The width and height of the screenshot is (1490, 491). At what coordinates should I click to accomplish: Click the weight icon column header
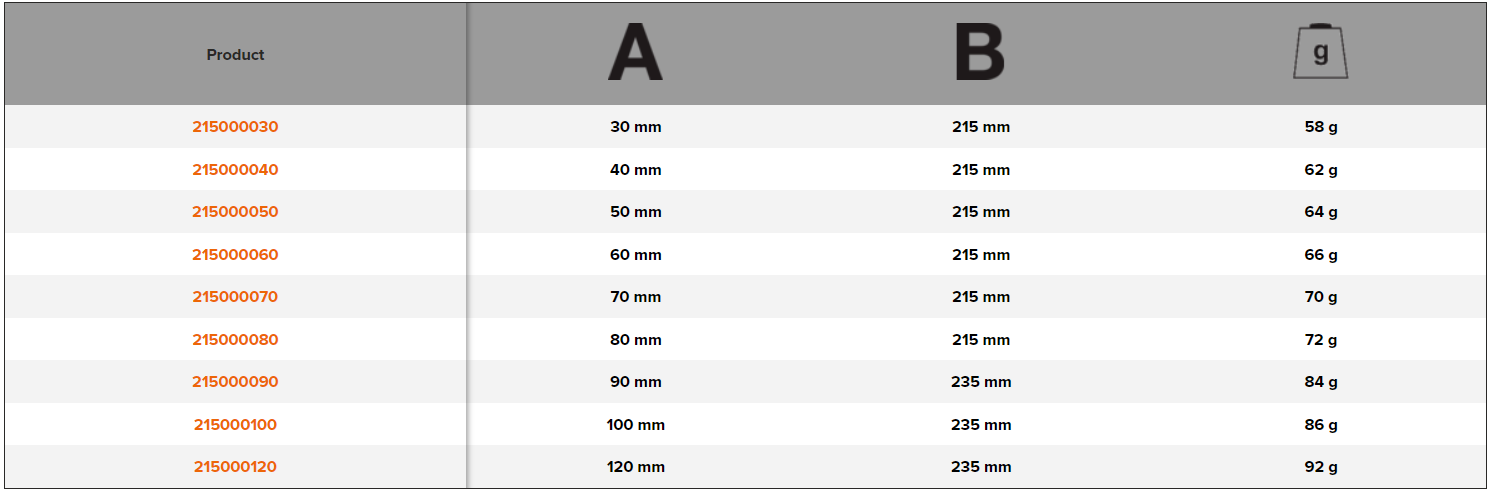[1320, 52]
